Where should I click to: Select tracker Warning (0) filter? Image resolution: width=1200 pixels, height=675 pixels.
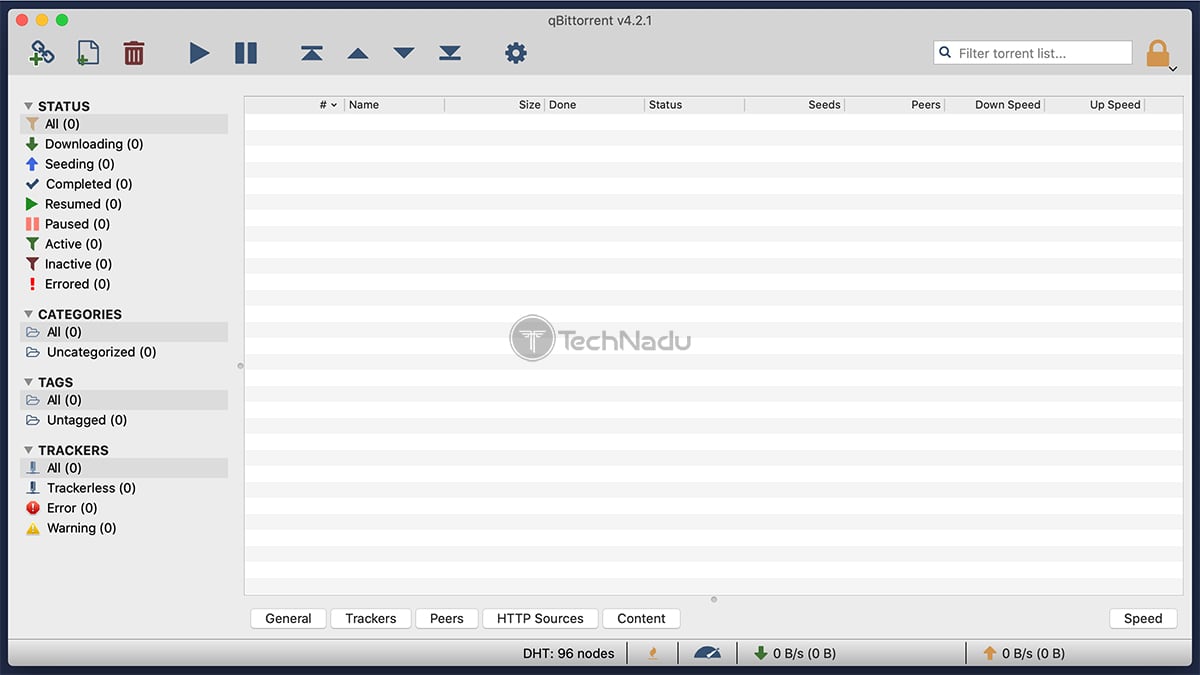[124, 528]
